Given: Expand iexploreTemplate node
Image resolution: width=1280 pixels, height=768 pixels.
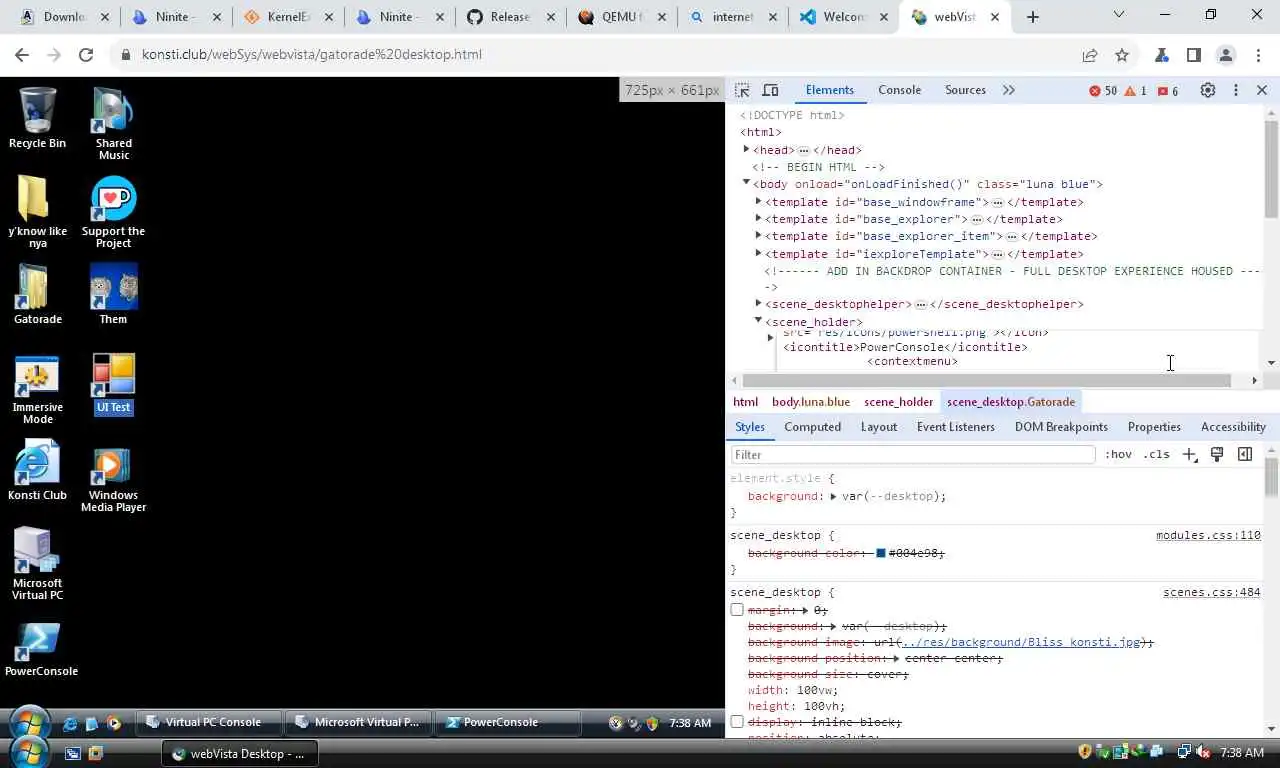Looking at the screenshot, I should (758, 253).
